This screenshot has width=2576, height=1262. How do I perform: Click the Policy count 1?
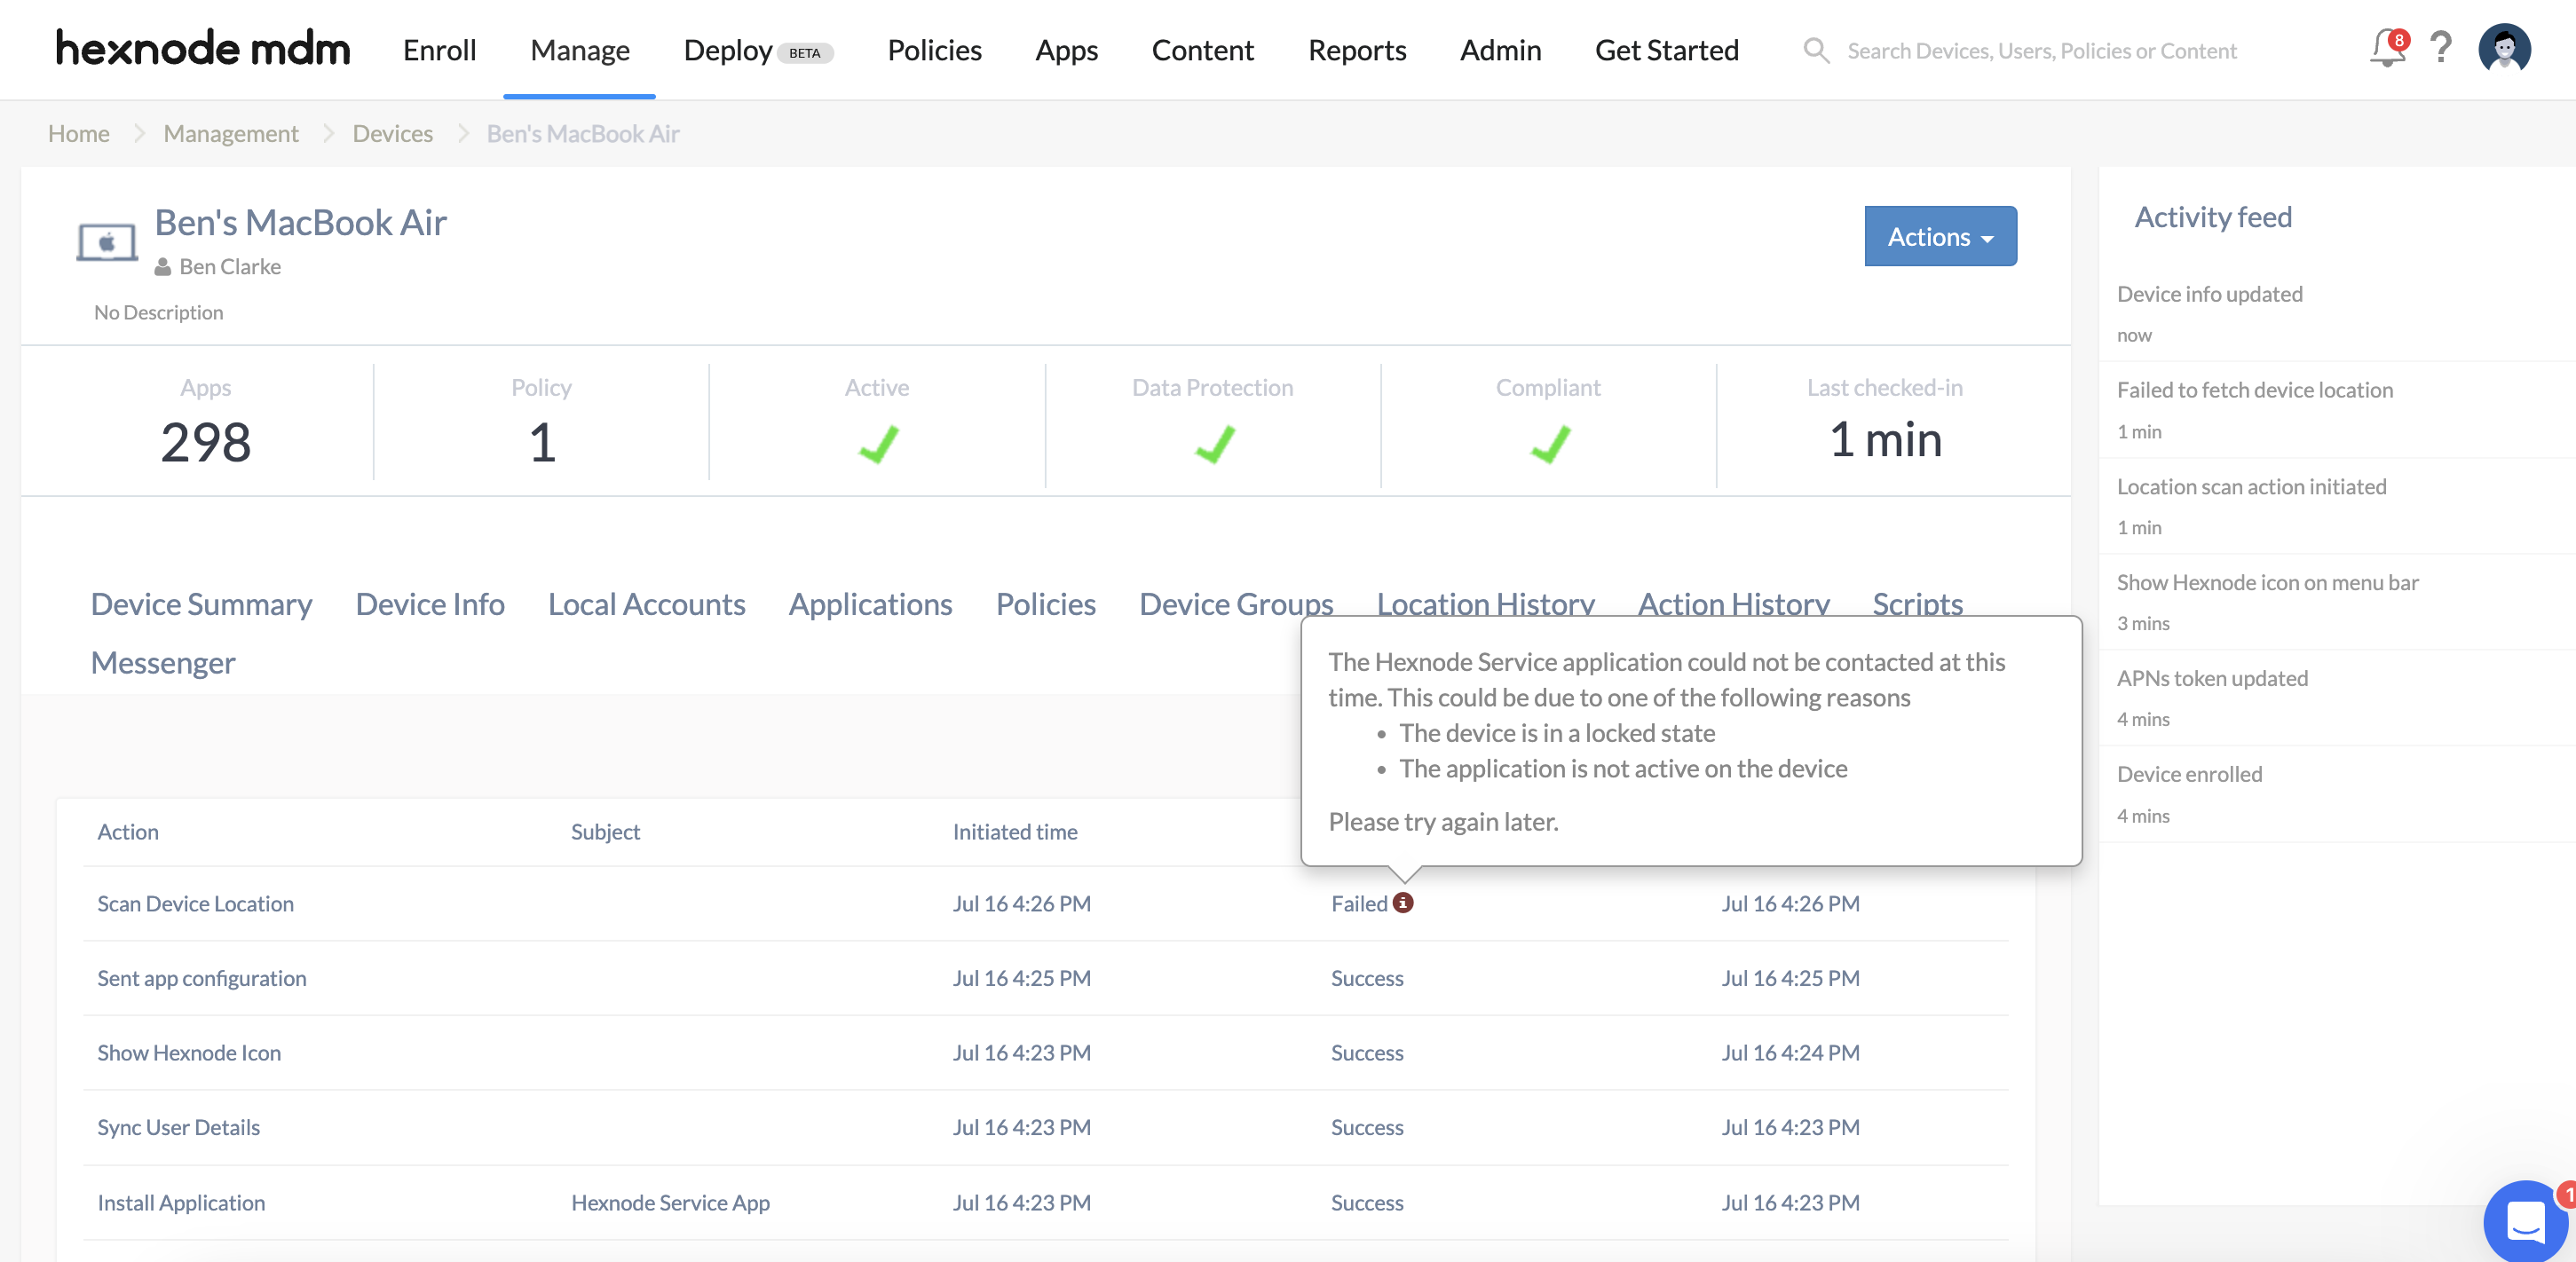coord(542,442)
